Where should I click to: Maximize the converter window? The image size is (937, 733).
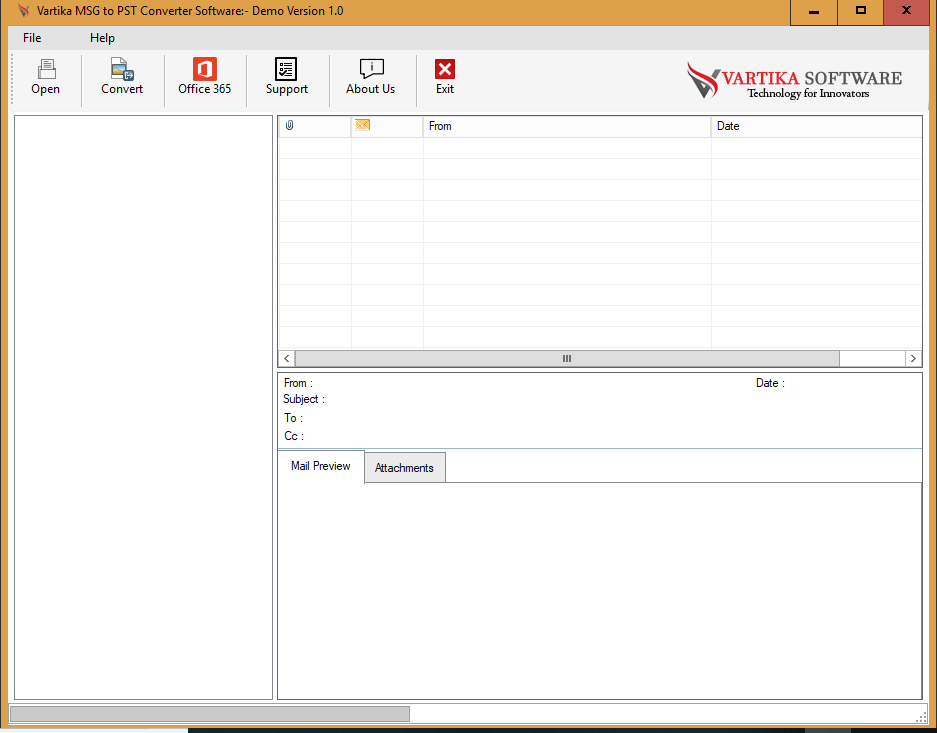click(x=861, y=12)
